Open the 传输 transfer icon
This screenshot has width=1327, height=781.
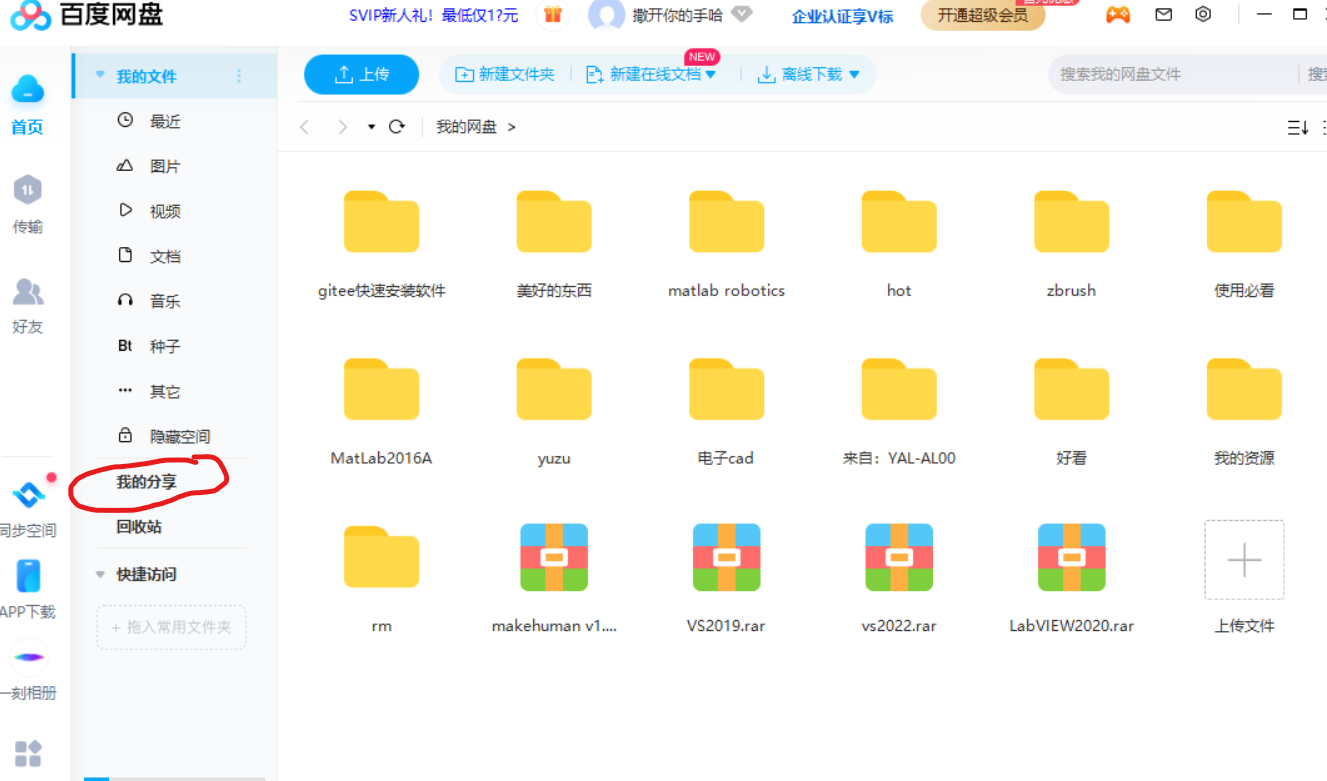[27, 188]
